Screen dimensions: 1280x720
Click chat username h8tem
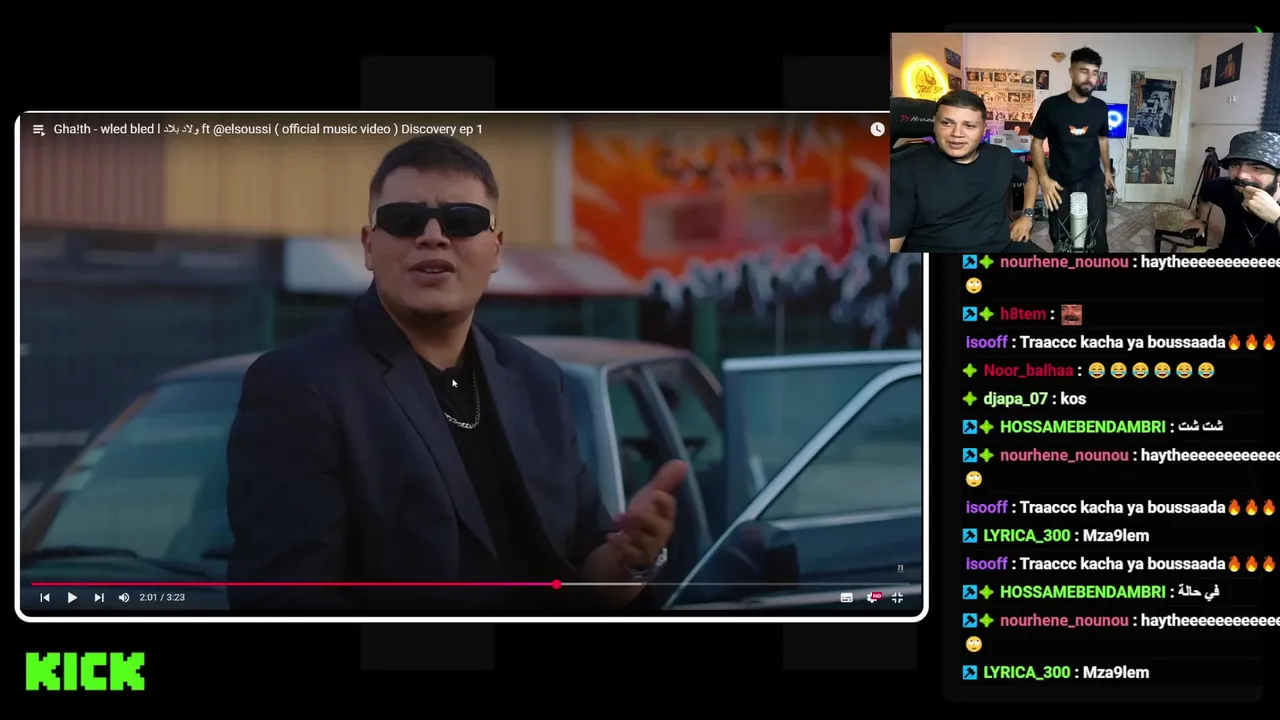1022,314
